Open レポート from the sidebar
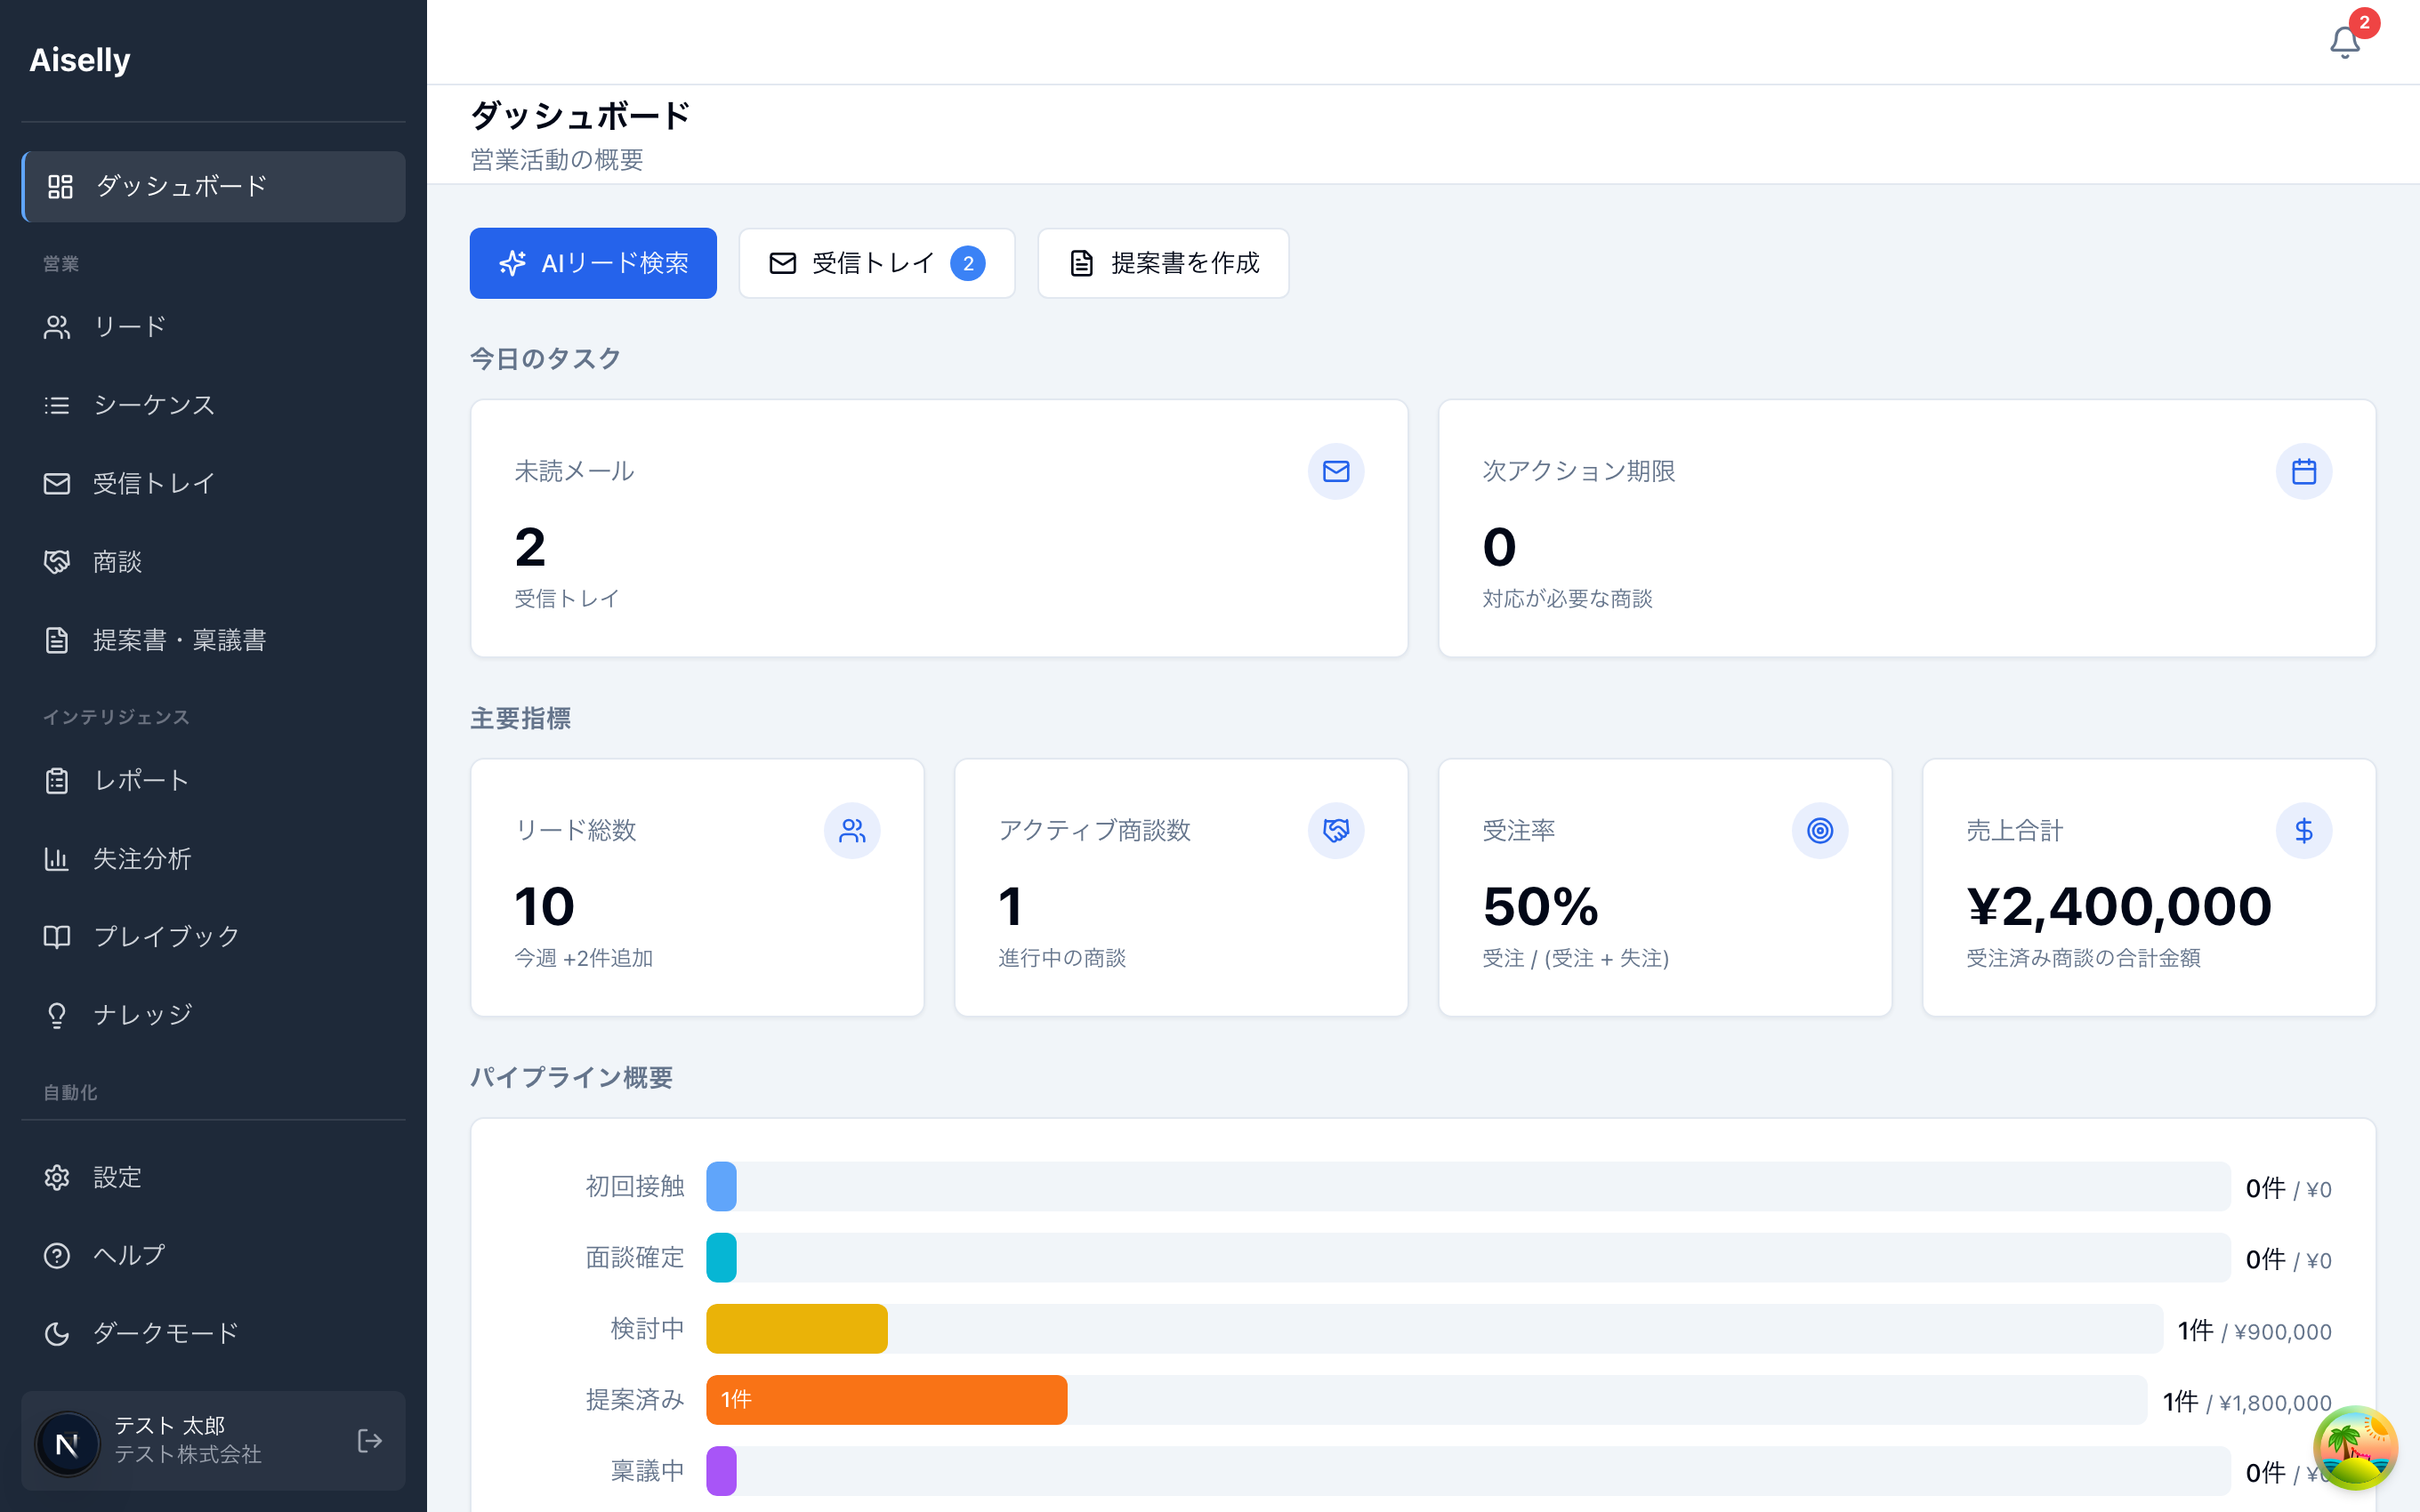Viewport: 2420px width, 1512px height. [213, 781]
